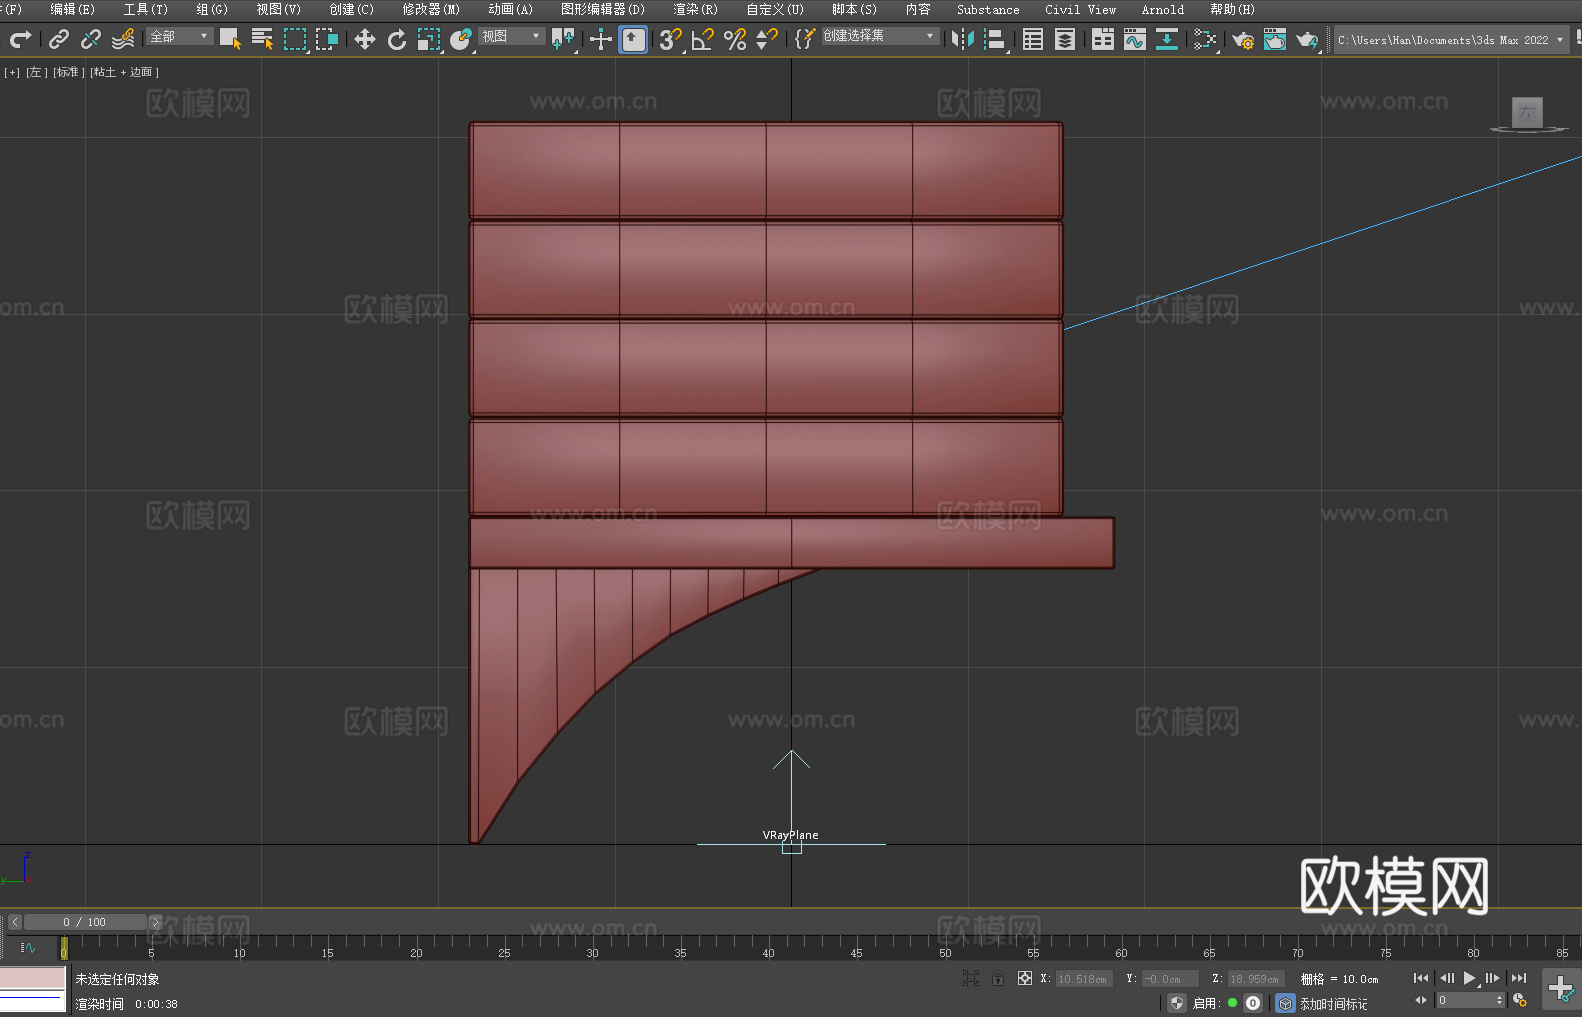
Task: Click viewport [左] view label
Action: pos(36,72)
